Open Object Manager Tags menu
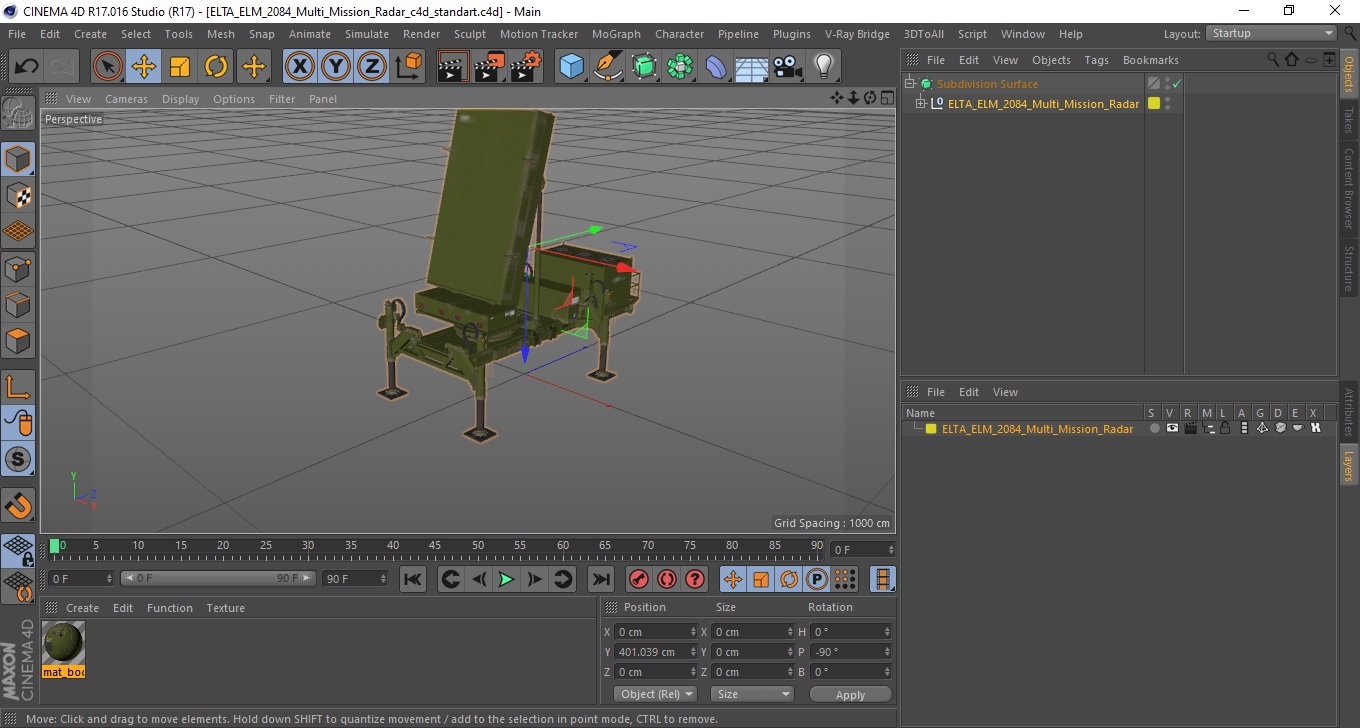Screen dimensions: 1360x728 (1097, 60)
